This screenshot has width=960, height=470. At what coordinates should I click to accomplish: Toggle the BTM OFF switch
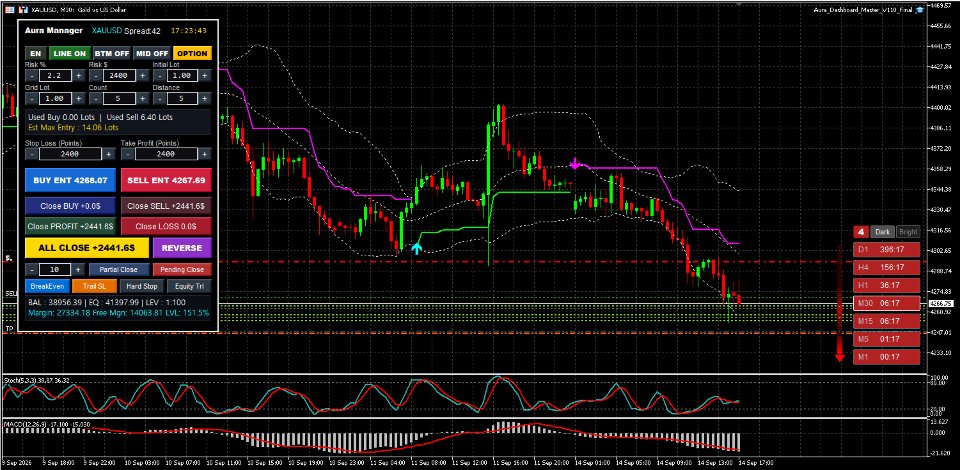(x=112, y=53)
